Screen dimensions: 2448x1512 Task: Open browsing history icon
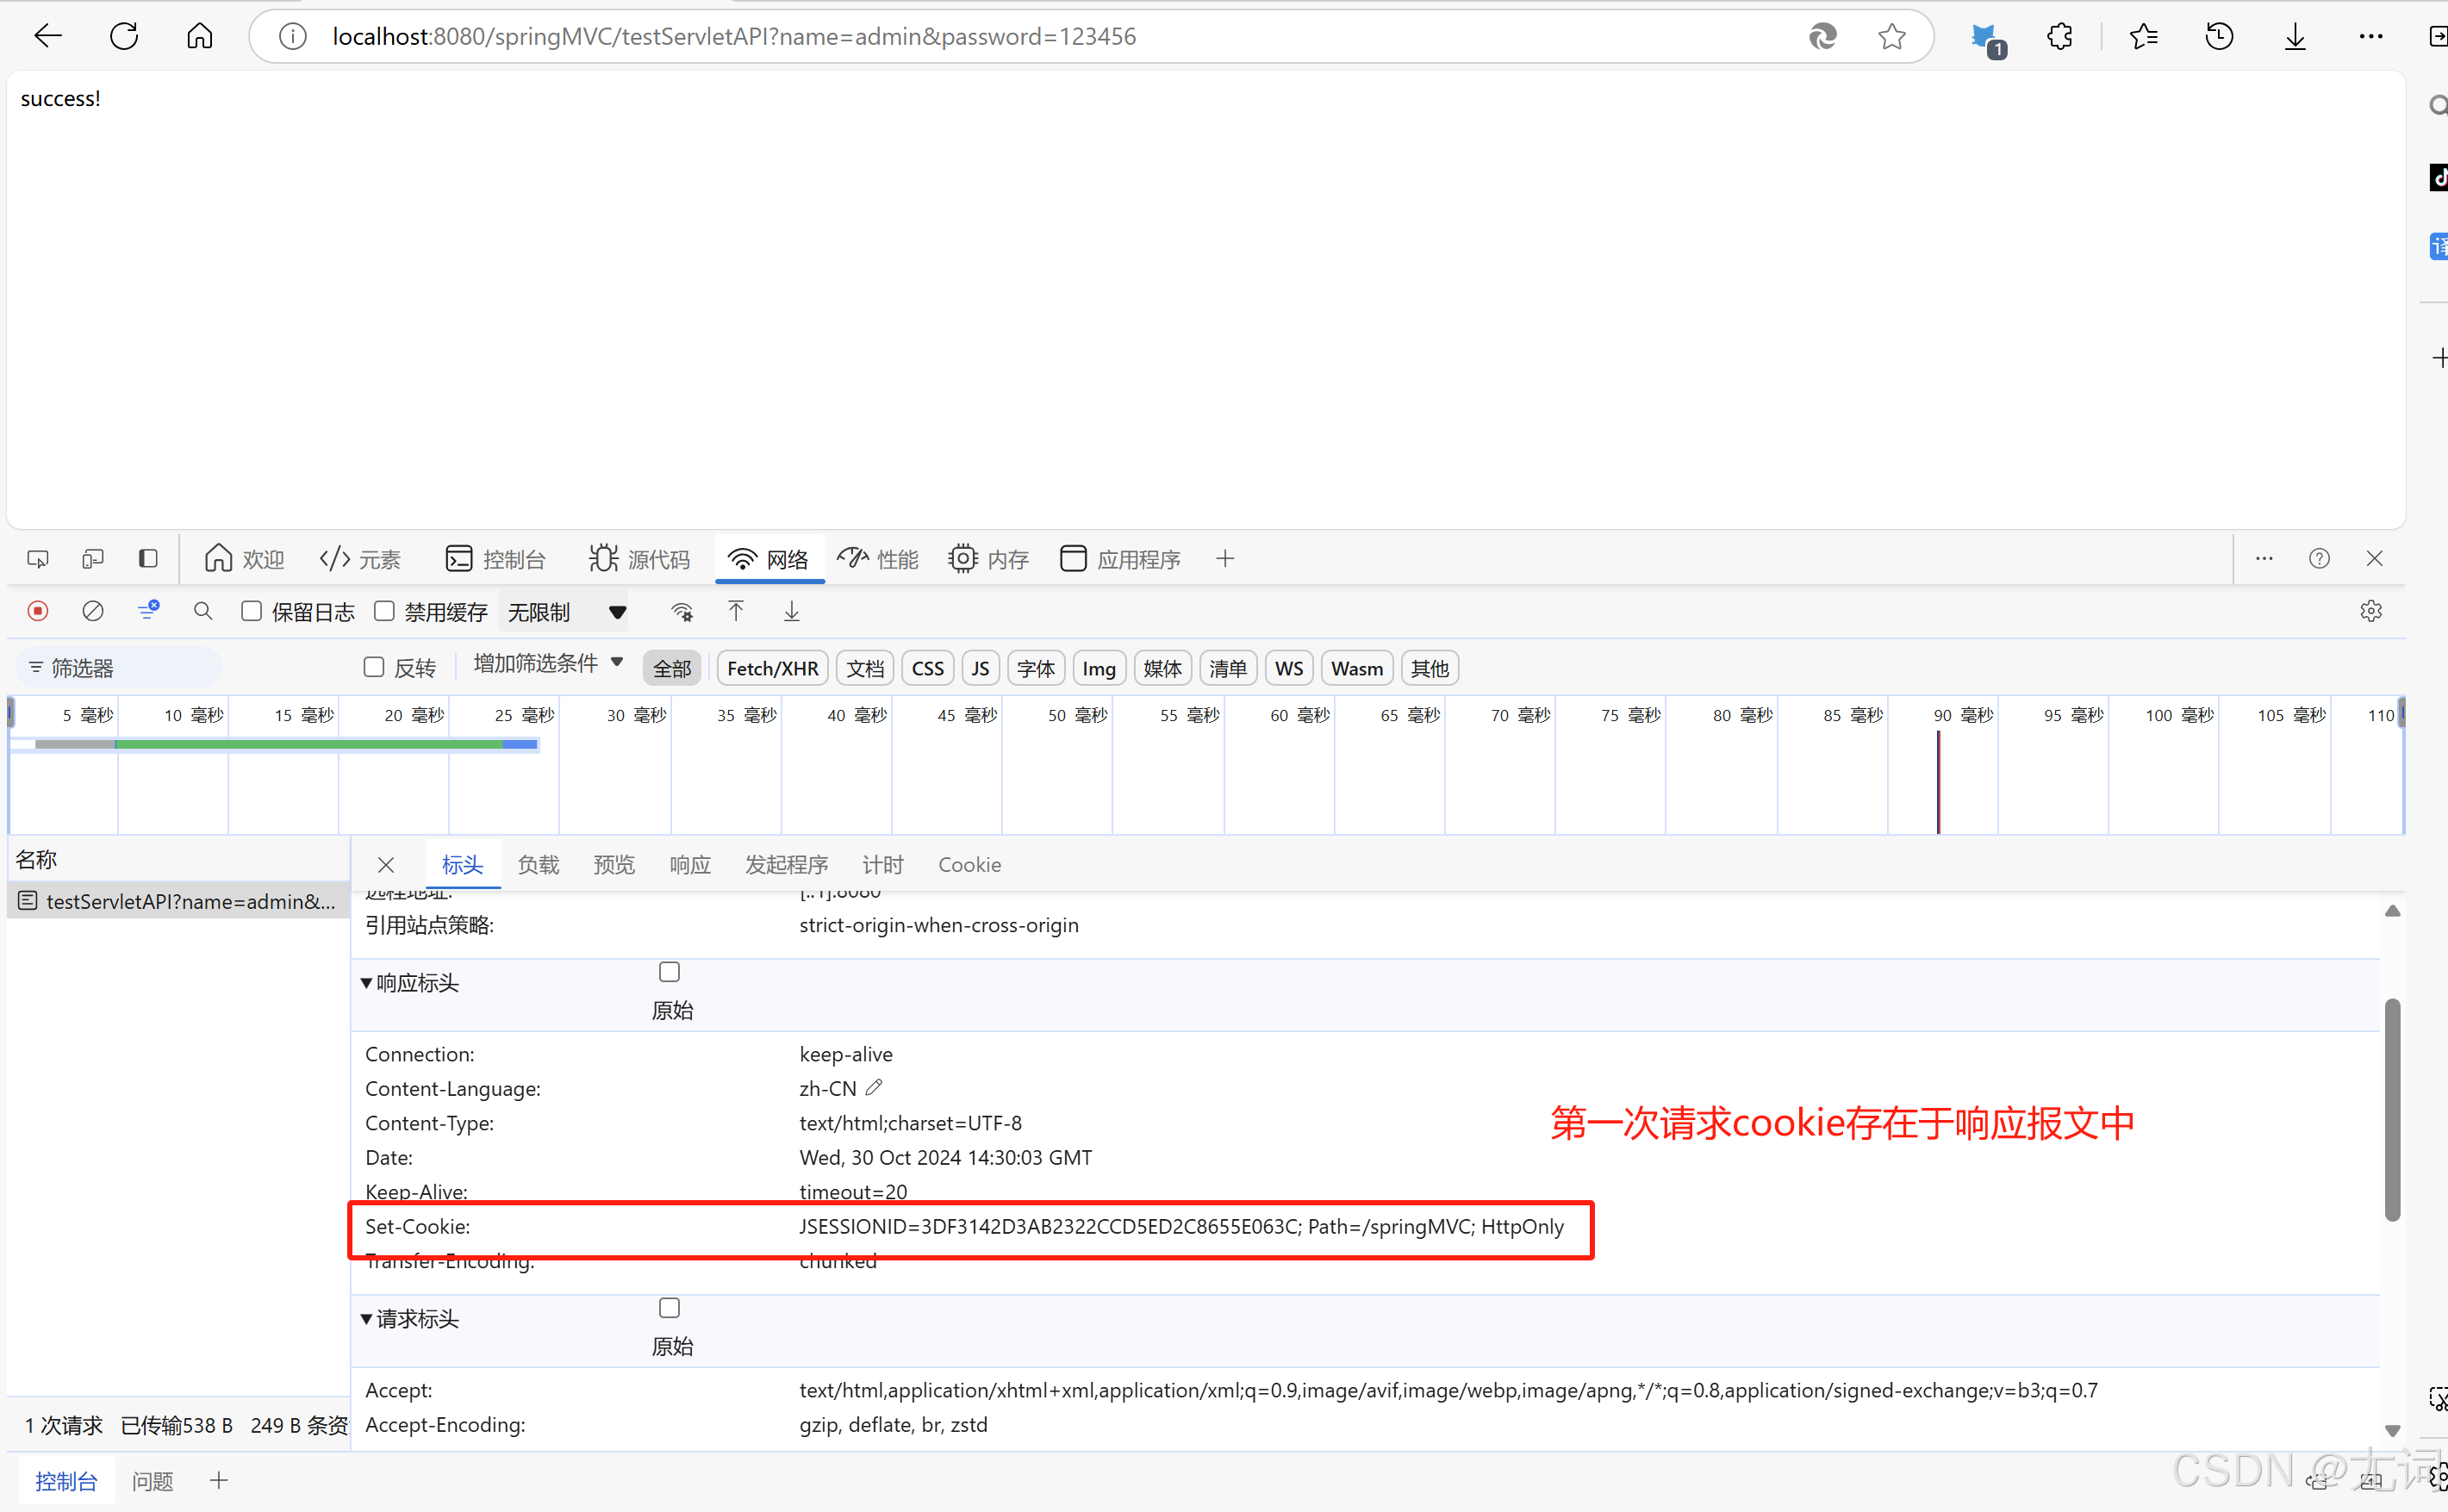pyautogui.click(x=2219, y=37)
